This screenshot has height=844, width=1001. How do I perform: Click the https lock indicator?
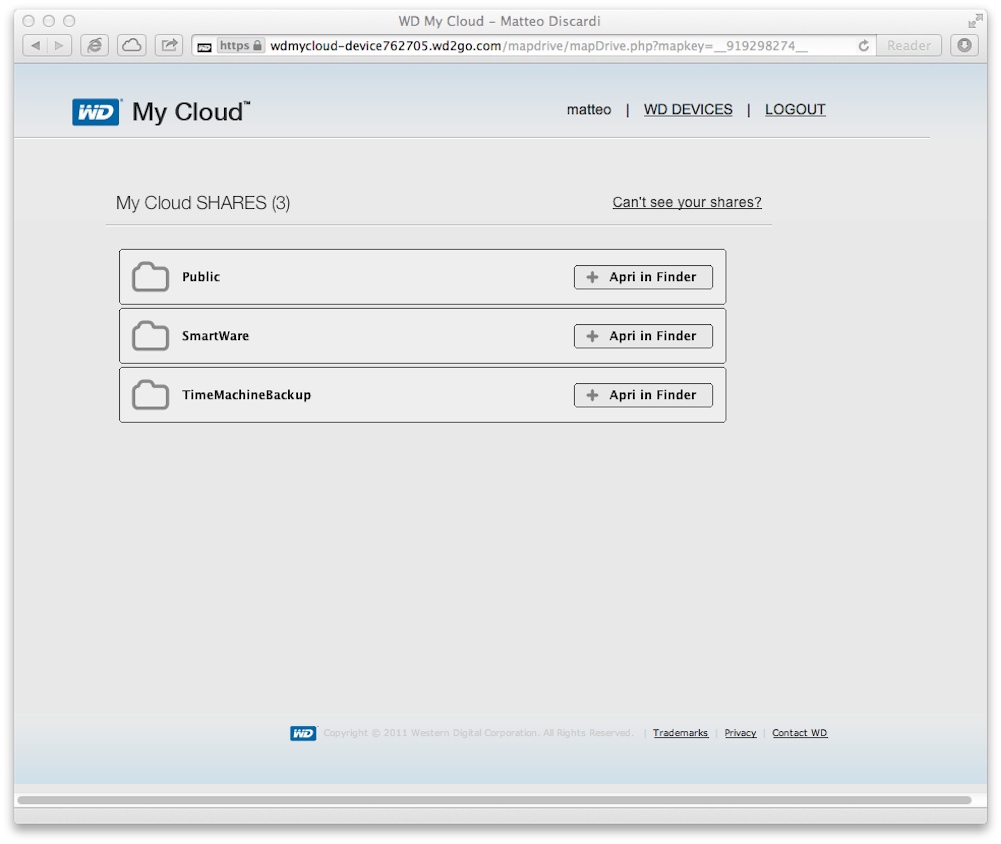click(241, 45)
